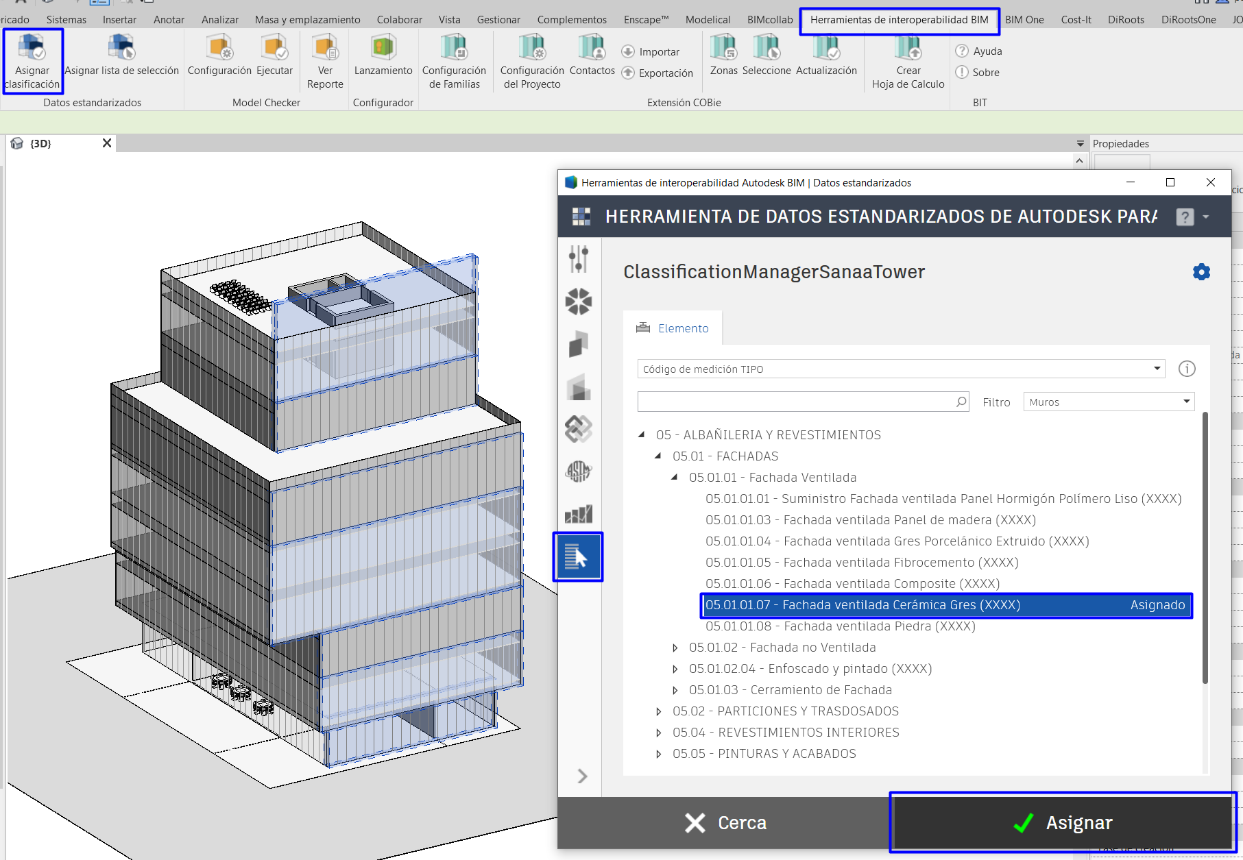Collapse 05 - ALBAÑILERIA Y REVESTIMIENTOS node
Screen dimensions: 1243x860
(x=641, y=435)
